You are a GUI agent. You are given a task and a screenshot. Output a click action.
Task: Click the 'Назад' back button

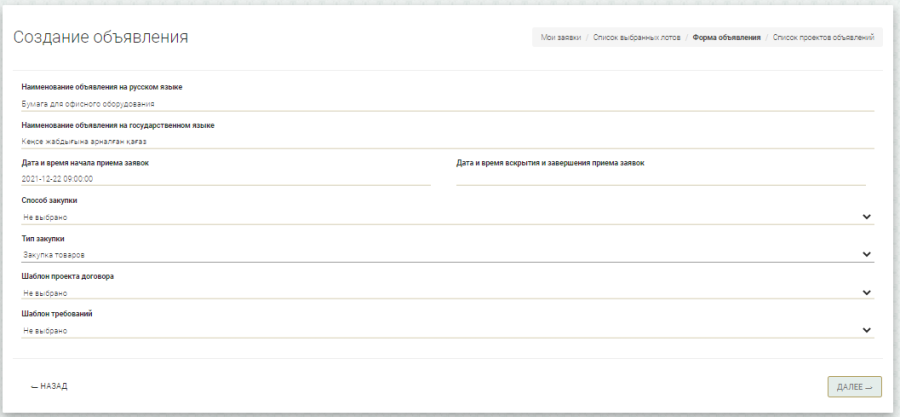(49, 386)
